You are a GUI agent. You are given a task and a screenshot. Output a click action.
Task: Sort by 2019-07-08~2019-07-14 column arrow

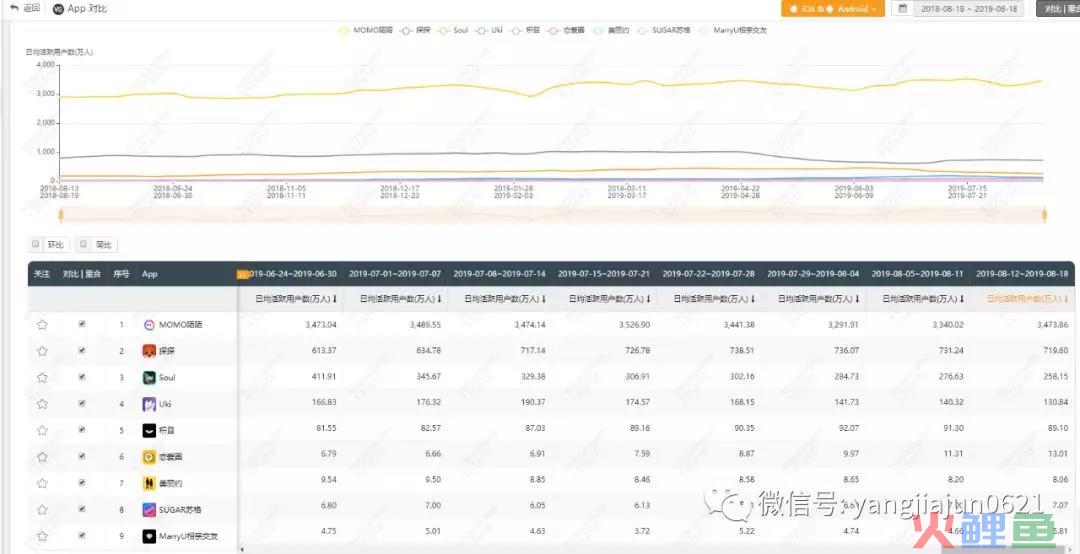[x=544, y=299]
